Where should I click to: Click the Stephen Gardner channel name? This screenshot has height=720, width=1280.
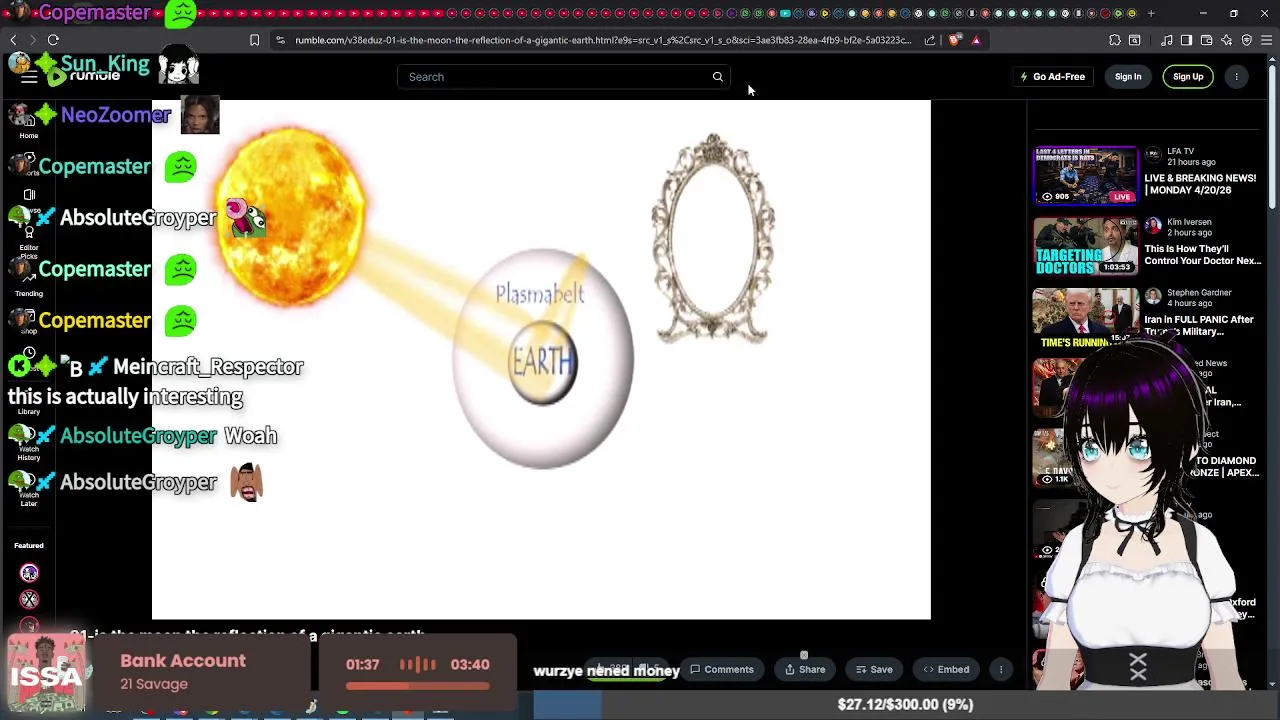[x=1197, y=293]
